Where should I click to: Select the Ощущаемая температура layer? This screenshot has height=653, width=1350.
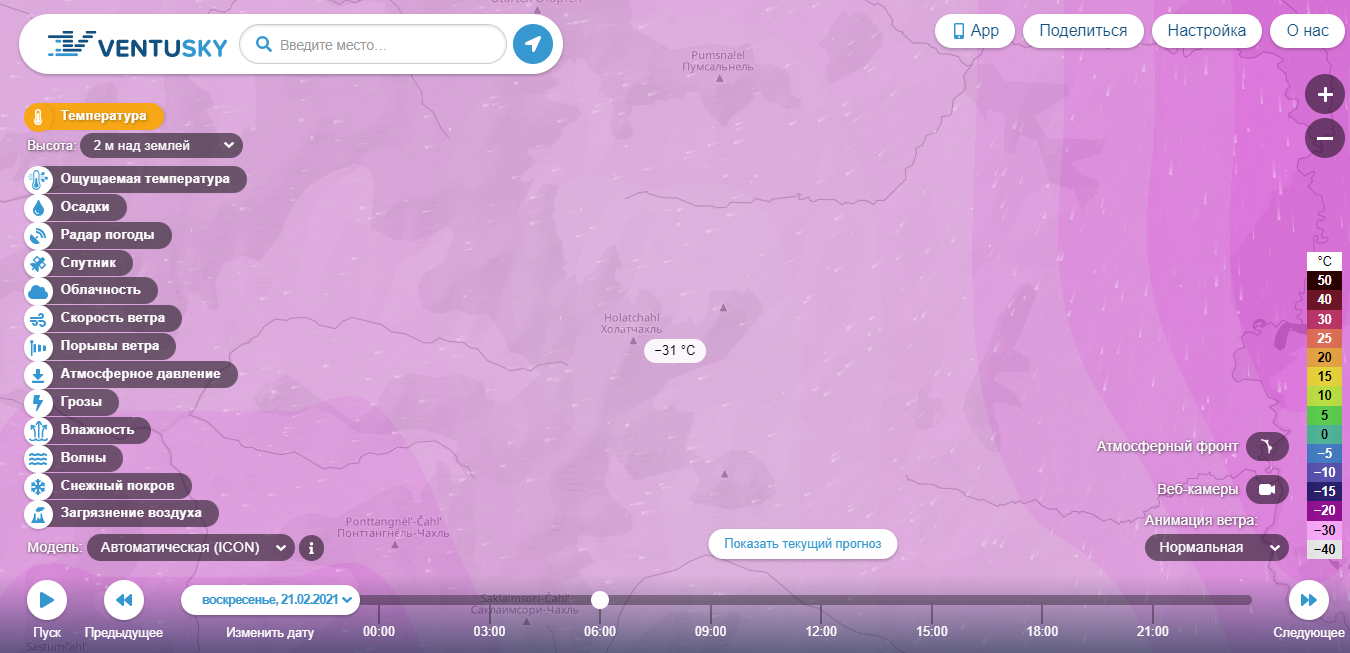tap(135, 180)
